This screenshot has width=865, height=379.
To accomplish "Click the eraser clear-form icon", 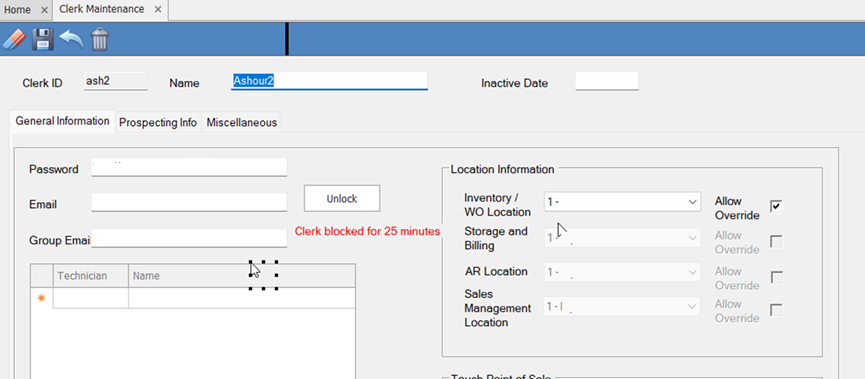I will (x=14, y=40).
